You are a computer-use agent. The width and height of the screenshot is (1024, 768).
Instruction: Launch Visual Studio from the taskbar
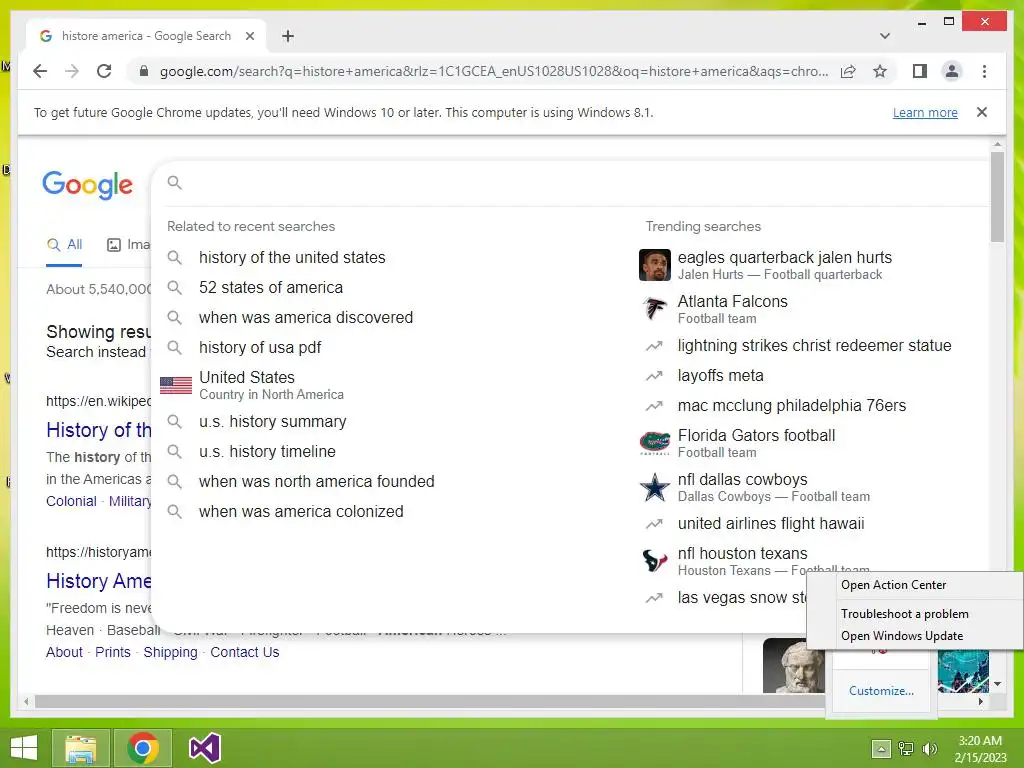(x=205, y=748)
